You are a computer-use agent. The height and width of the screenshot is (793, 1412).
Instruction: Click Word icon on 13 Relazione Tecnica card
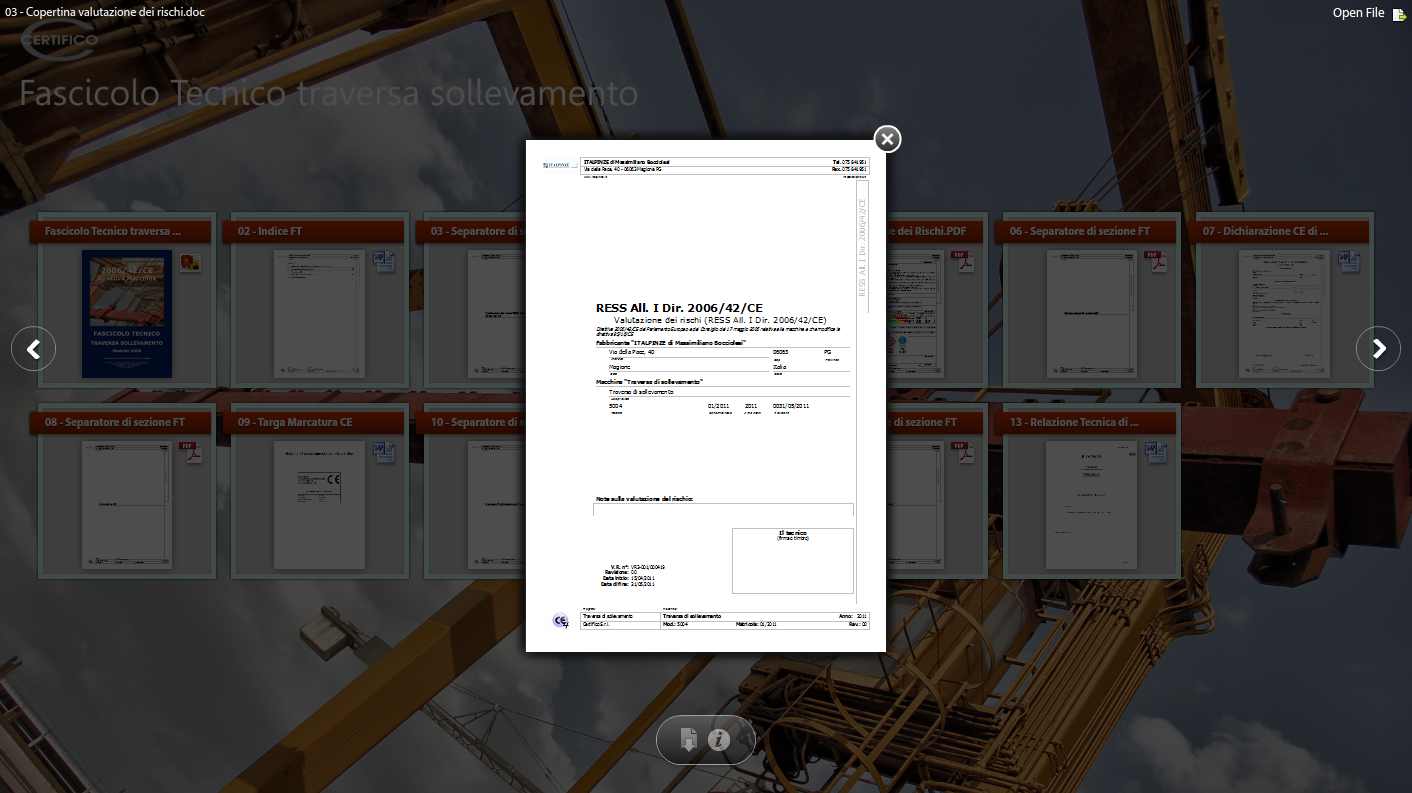1155,452
